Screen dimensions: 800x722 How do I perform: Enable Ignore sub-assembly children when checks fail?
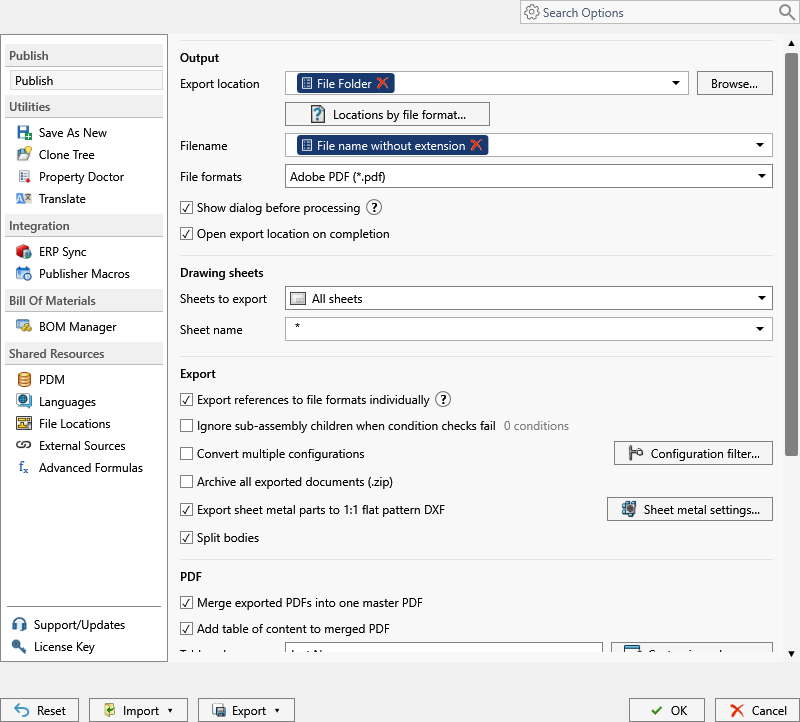pos(186,426)
